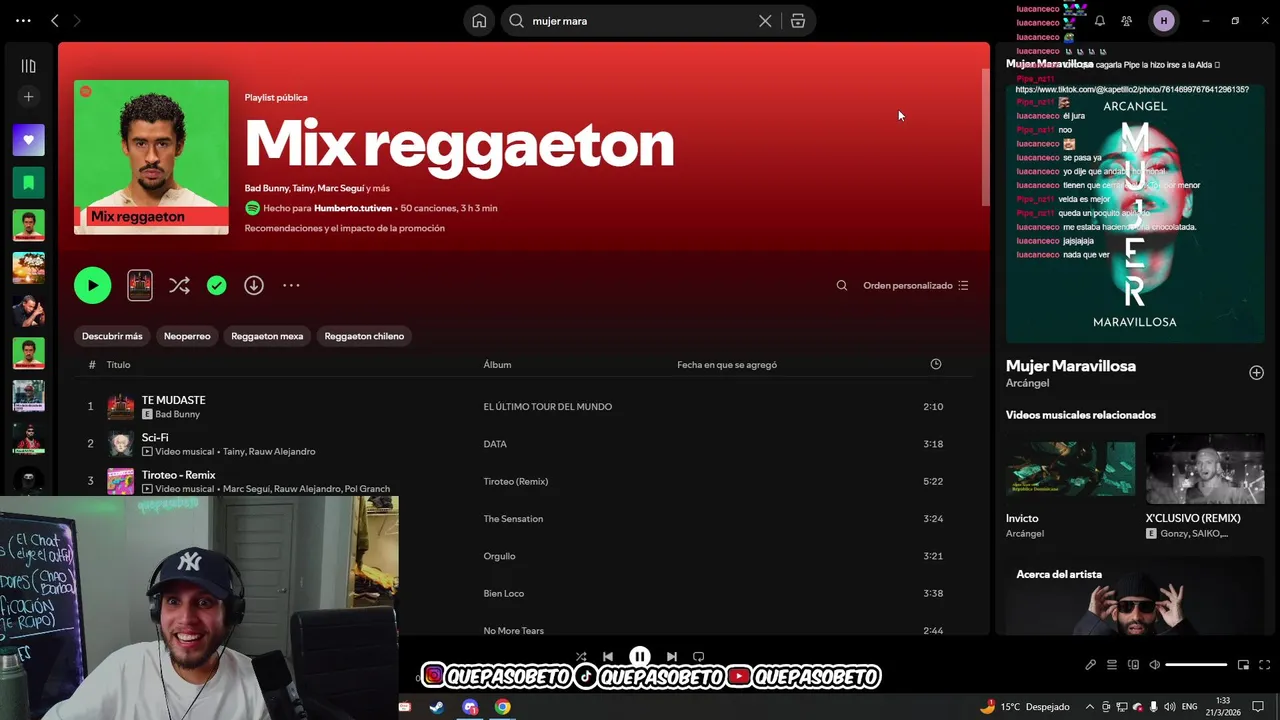Open album link 'The Sensation'

click(x=513, y=519)
